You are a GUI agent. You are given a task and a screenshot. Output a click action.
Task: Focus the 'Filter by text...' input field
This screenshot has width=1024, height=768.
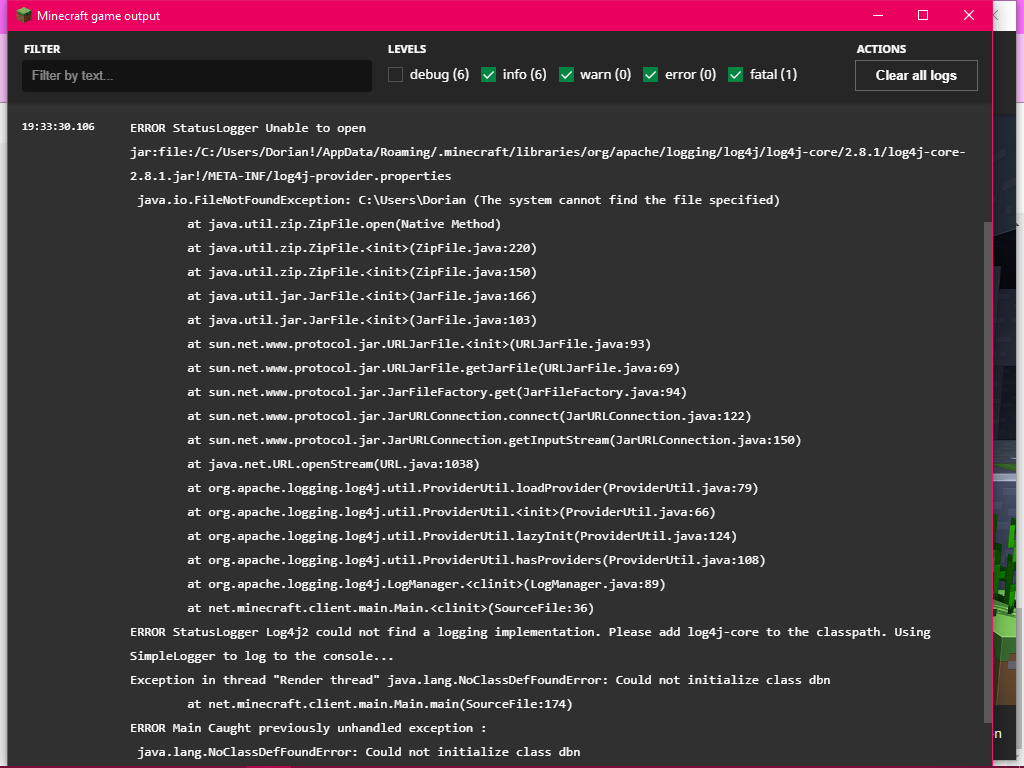(x=197, y=76)
